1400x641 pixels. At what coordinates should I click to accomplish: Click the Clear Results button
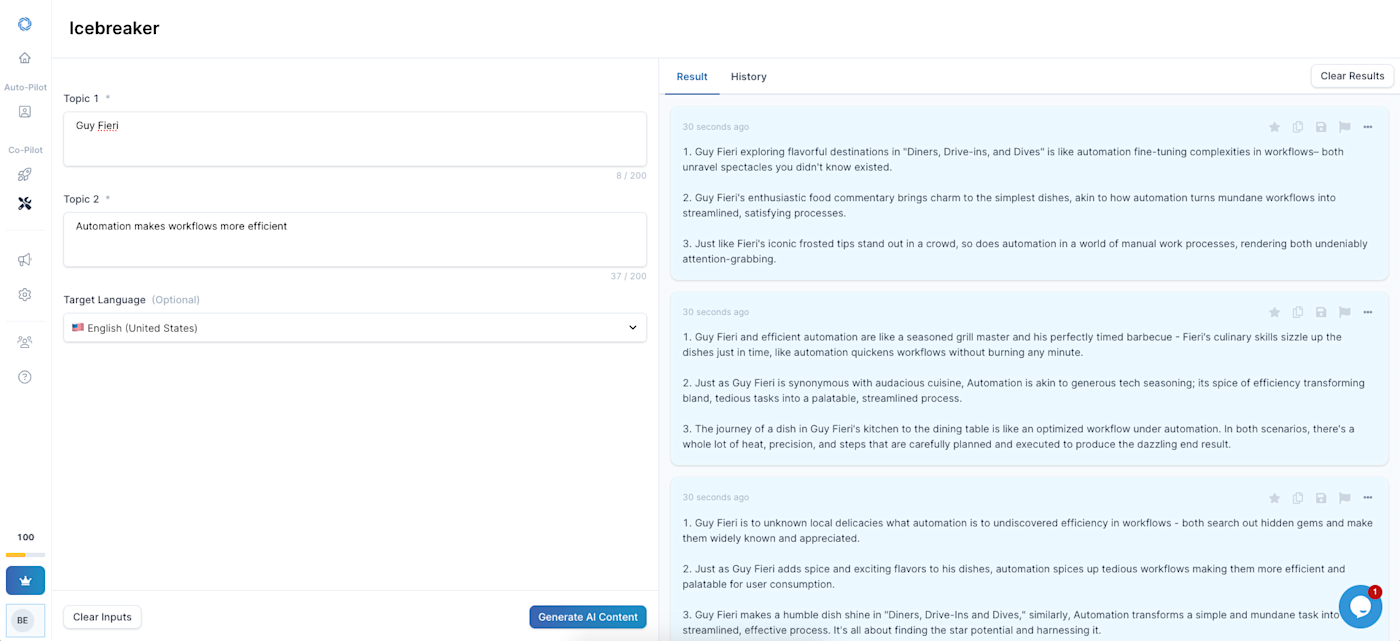coord(1352,76)
